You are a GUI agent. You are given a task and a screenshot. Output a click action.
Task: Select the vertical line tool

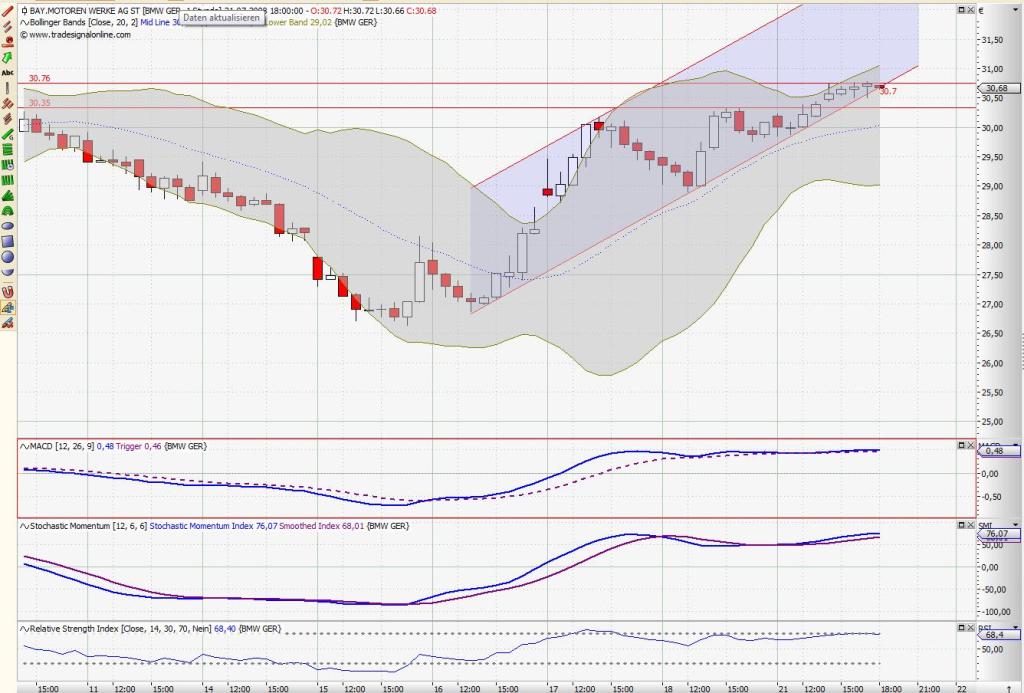(x=8, y=88)
